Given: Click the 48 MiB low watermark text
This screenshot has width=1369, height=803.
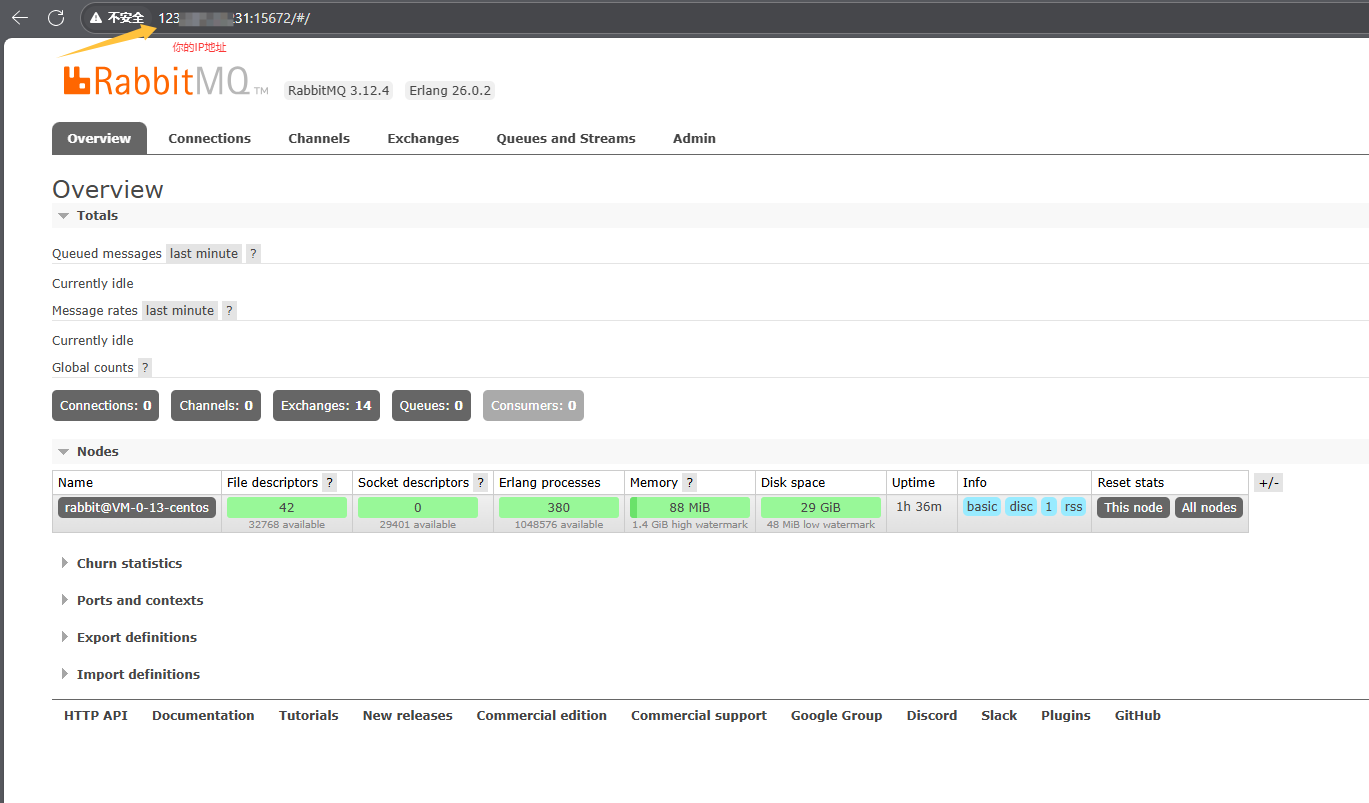Looking at the screenshot, I should 821,525.
